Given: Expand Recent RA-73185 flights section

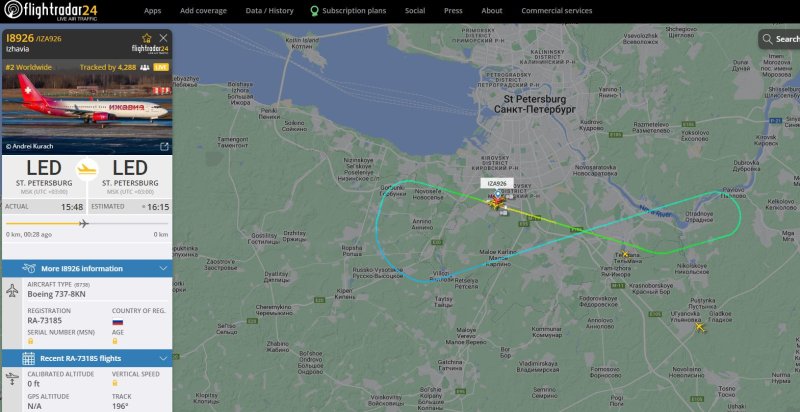Looking at the screenshot, I should [87, 358].
